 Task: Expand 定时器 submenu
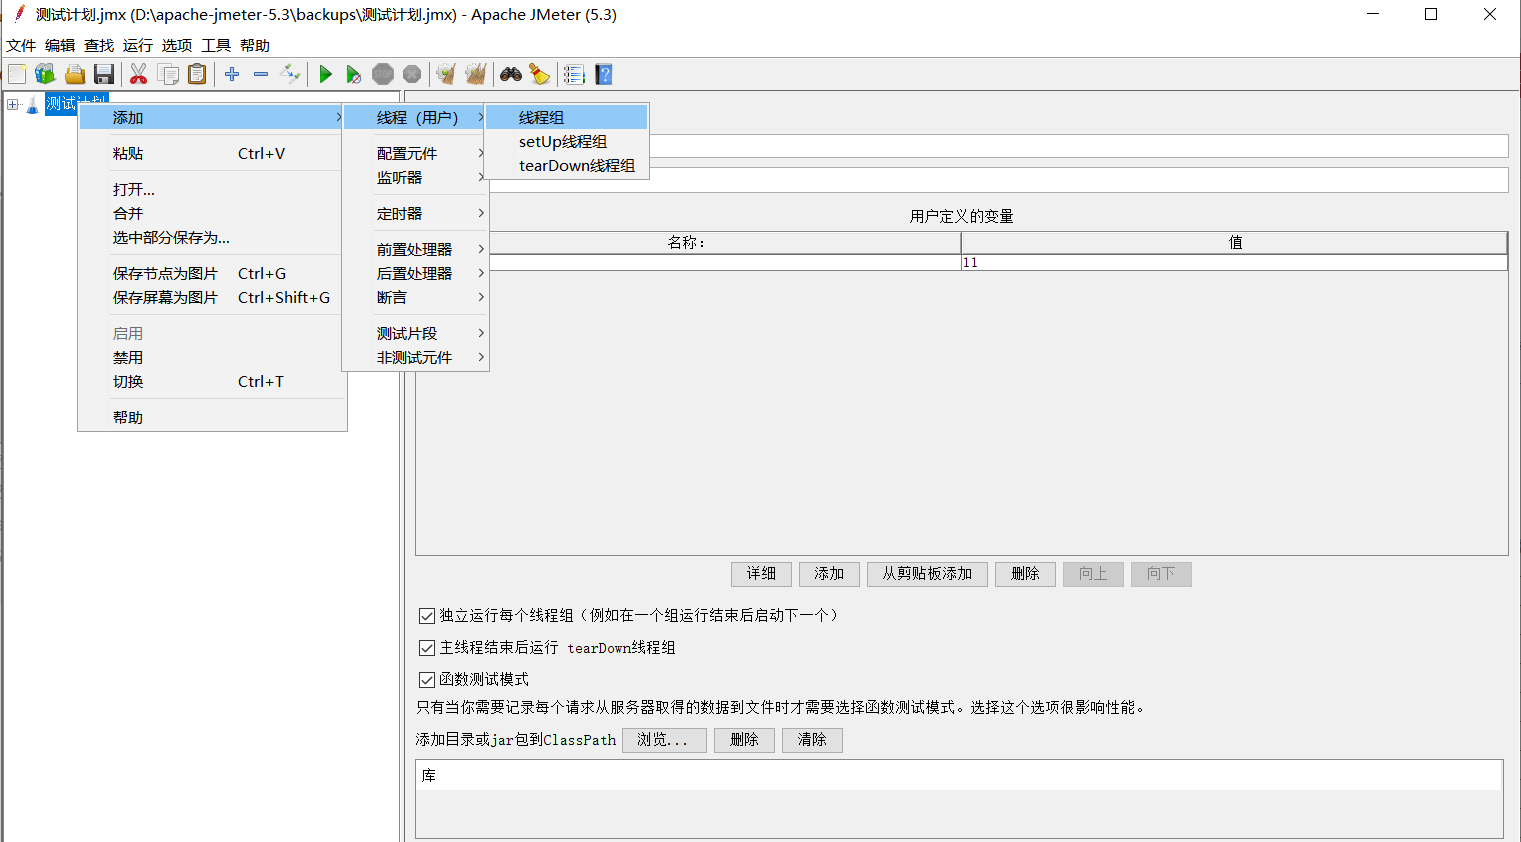pos(416,213)
